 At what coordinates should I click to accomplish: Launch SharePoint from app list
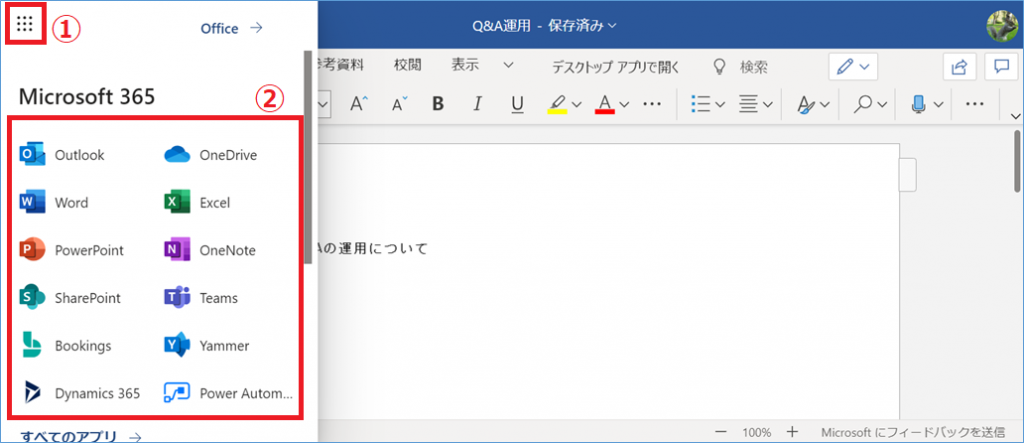pos(71,298)
